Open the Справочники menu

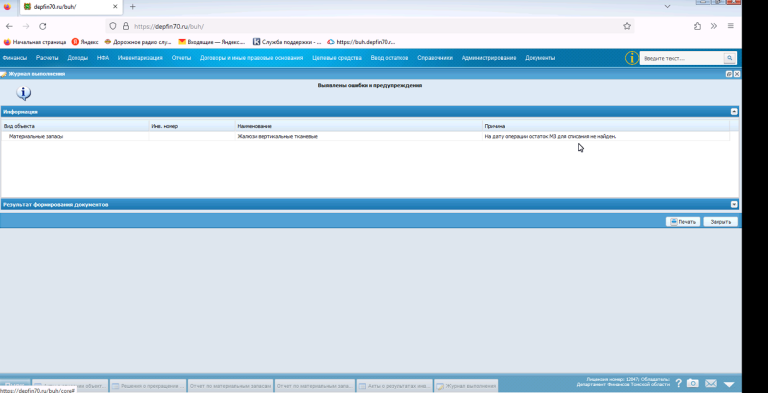pyautogui.click(x=435, y=58)
